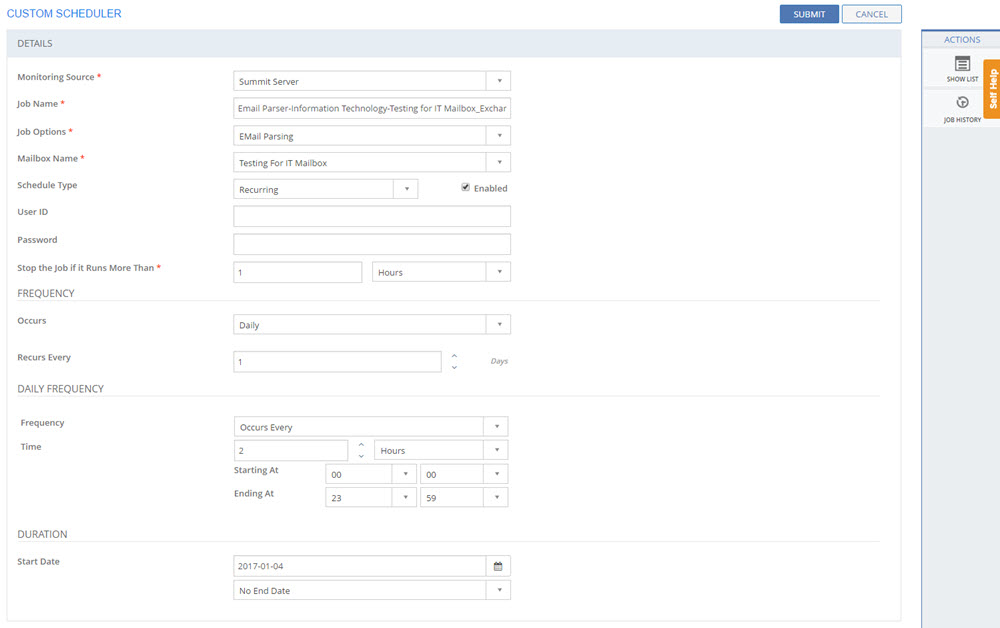Open the Job Options dropdown
Image resolution: width=1000 pixels, height=628 pixels.
498,136
